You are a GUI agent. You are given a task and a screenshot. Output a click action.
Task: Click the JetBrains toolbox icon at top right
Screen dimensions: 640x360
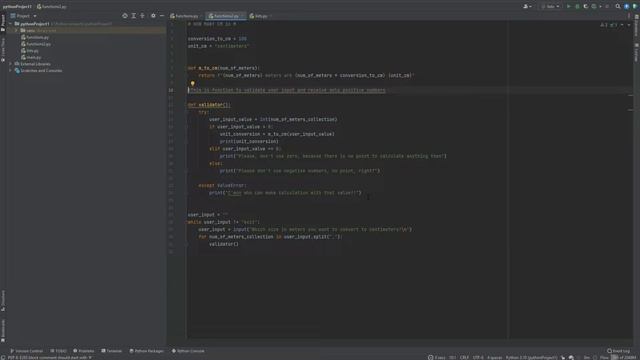(x=635, y=7)
